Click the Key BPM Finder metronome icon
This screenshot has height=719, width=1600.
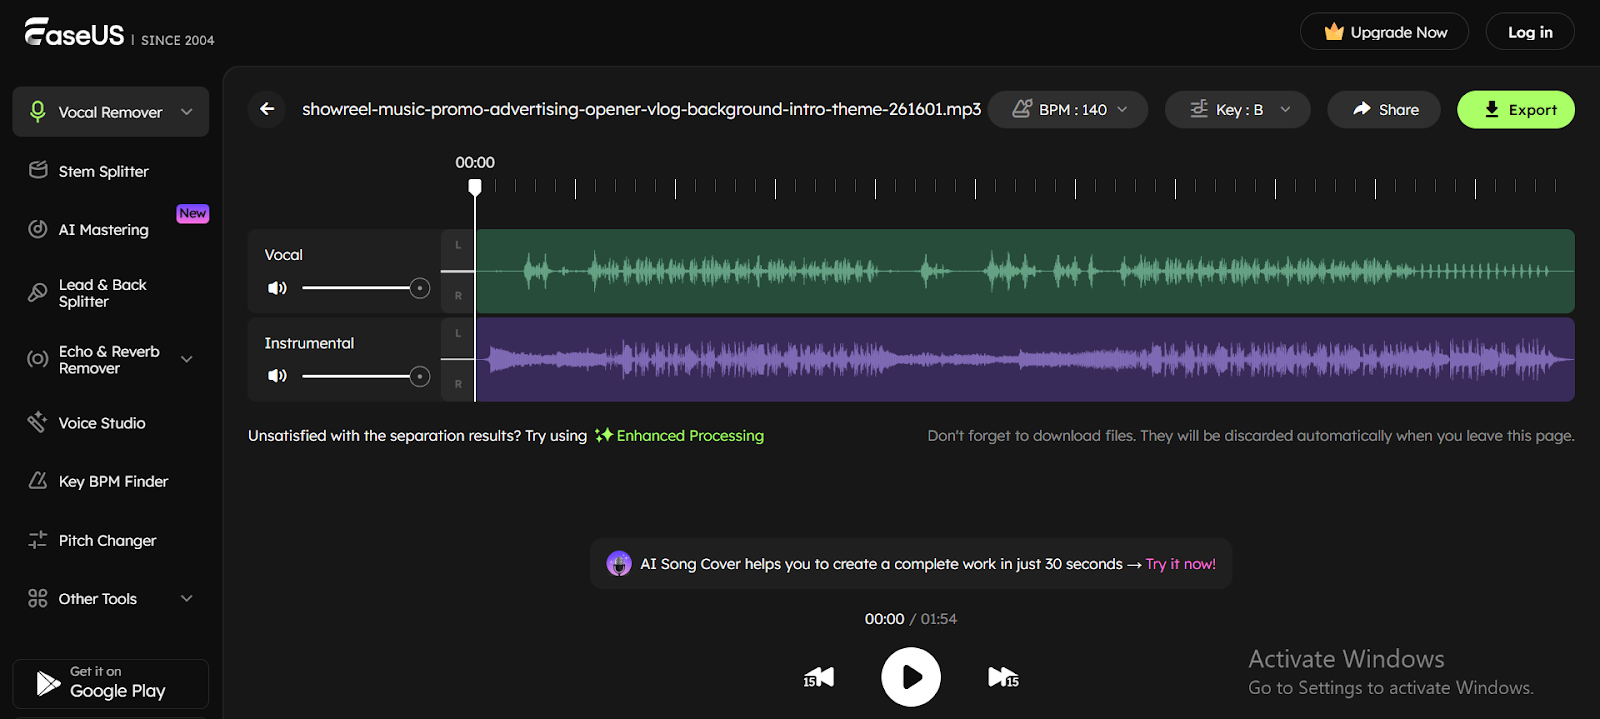tap(38, 481)
